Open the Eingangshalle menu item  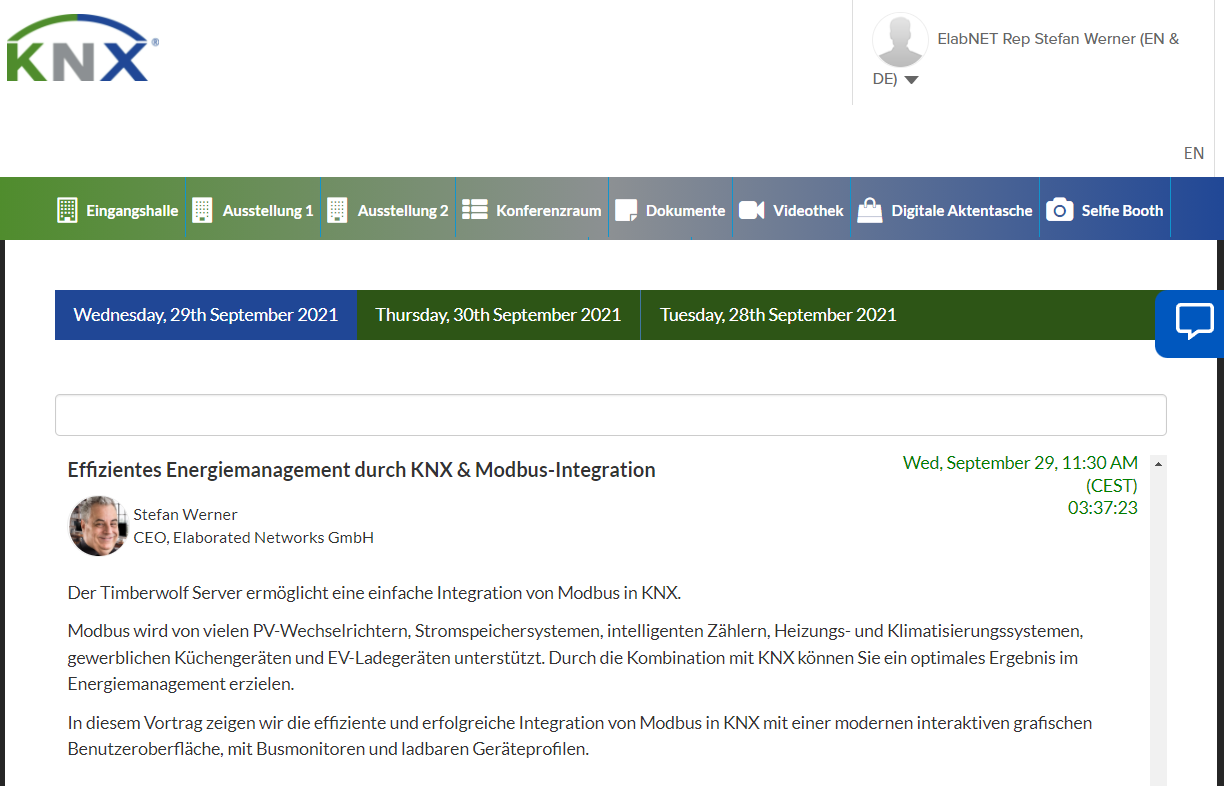click(132, 211)
